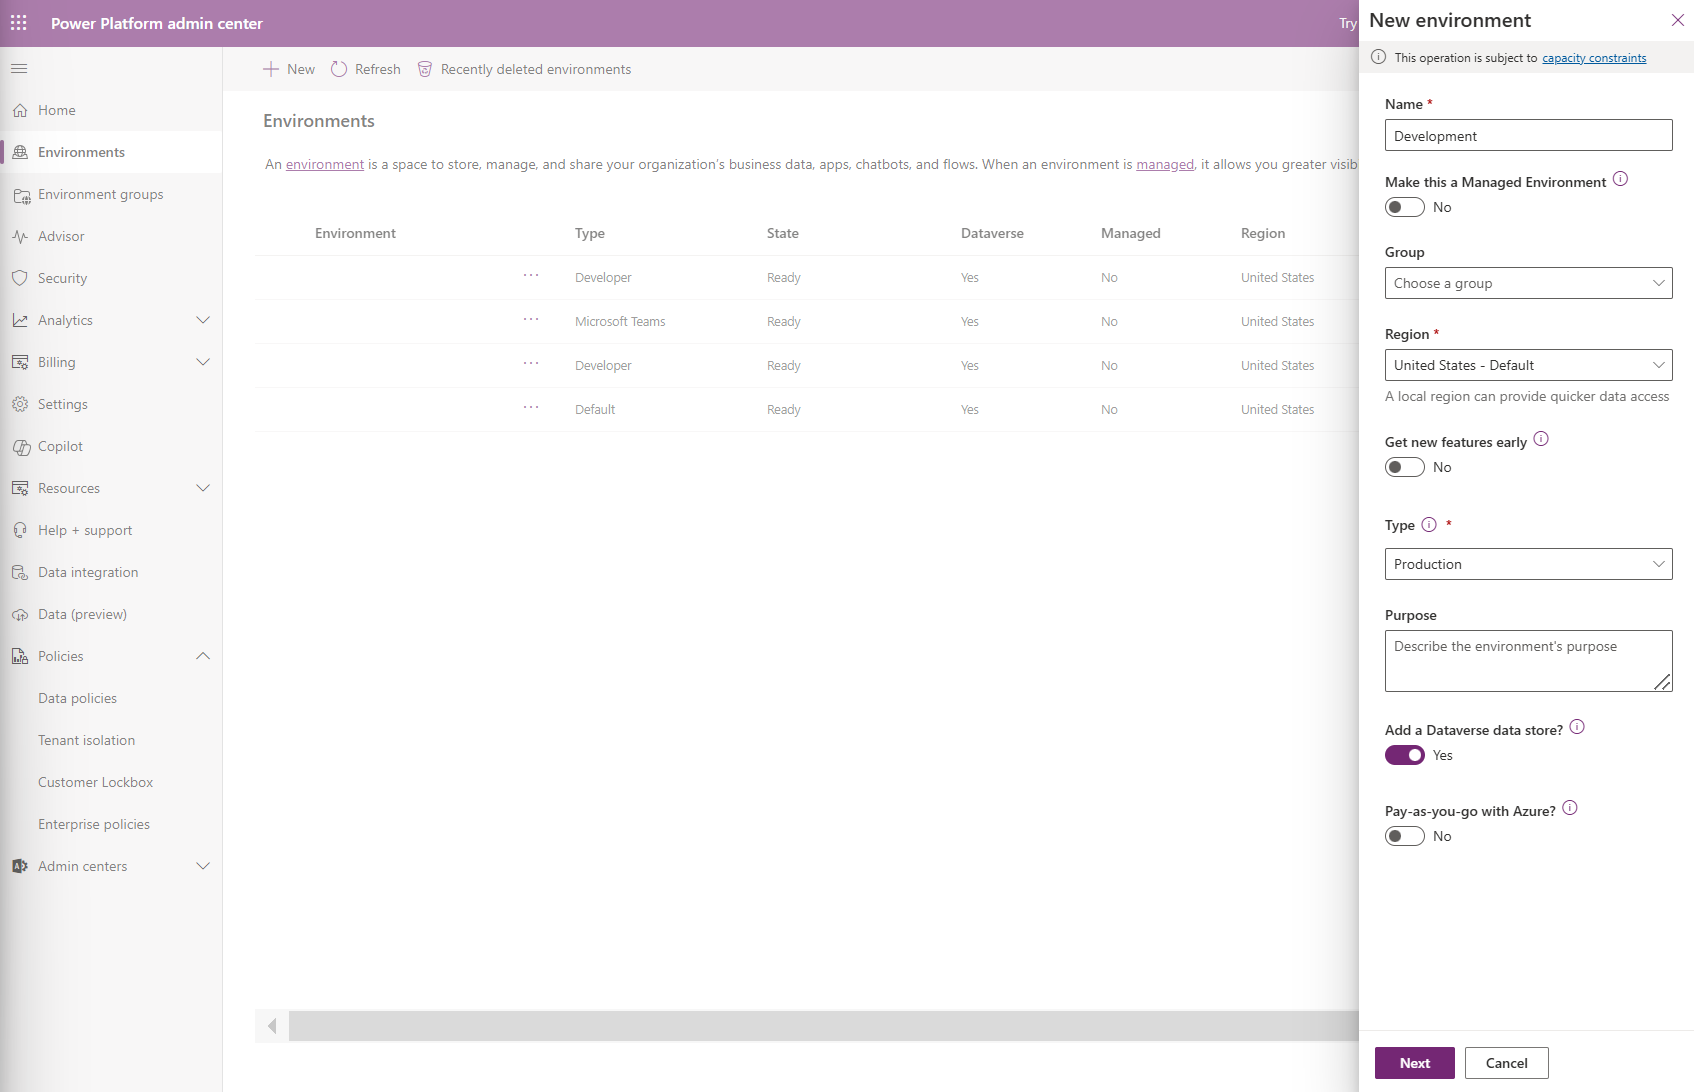Open the capacity constraints link
This screenshot has width=1694, height=1092.
tap(1593, 57)
